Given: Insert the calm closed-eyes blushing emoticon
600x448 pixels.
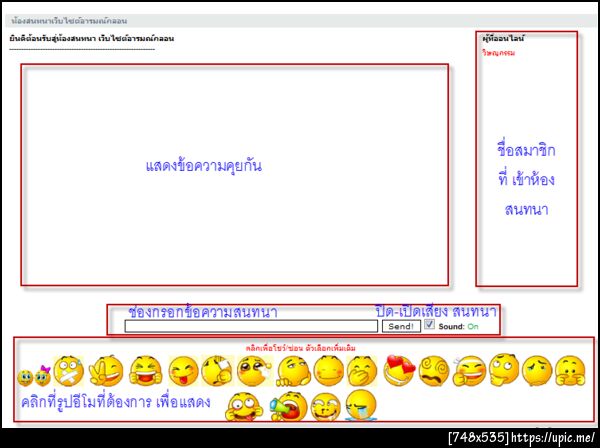Looking at the screenshot, I should (329, 371).
